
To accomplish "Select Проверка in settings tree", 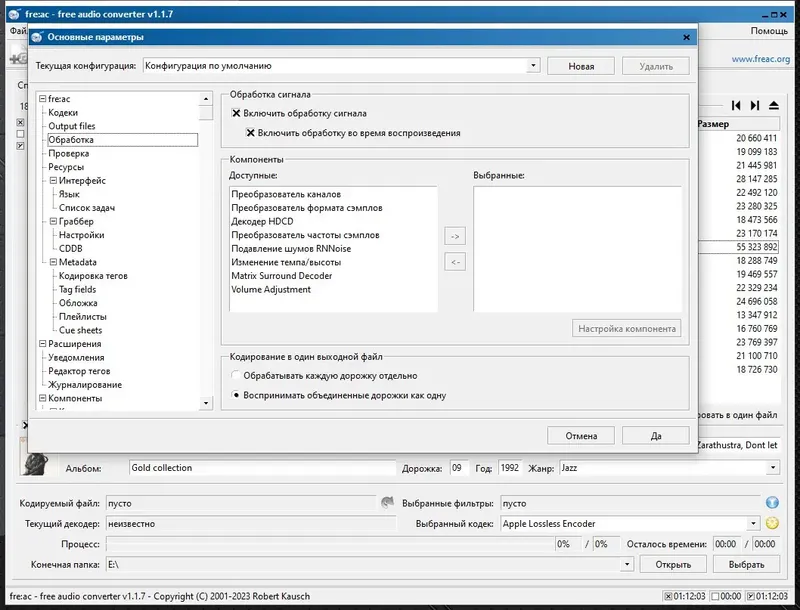I will pos(68,154).
